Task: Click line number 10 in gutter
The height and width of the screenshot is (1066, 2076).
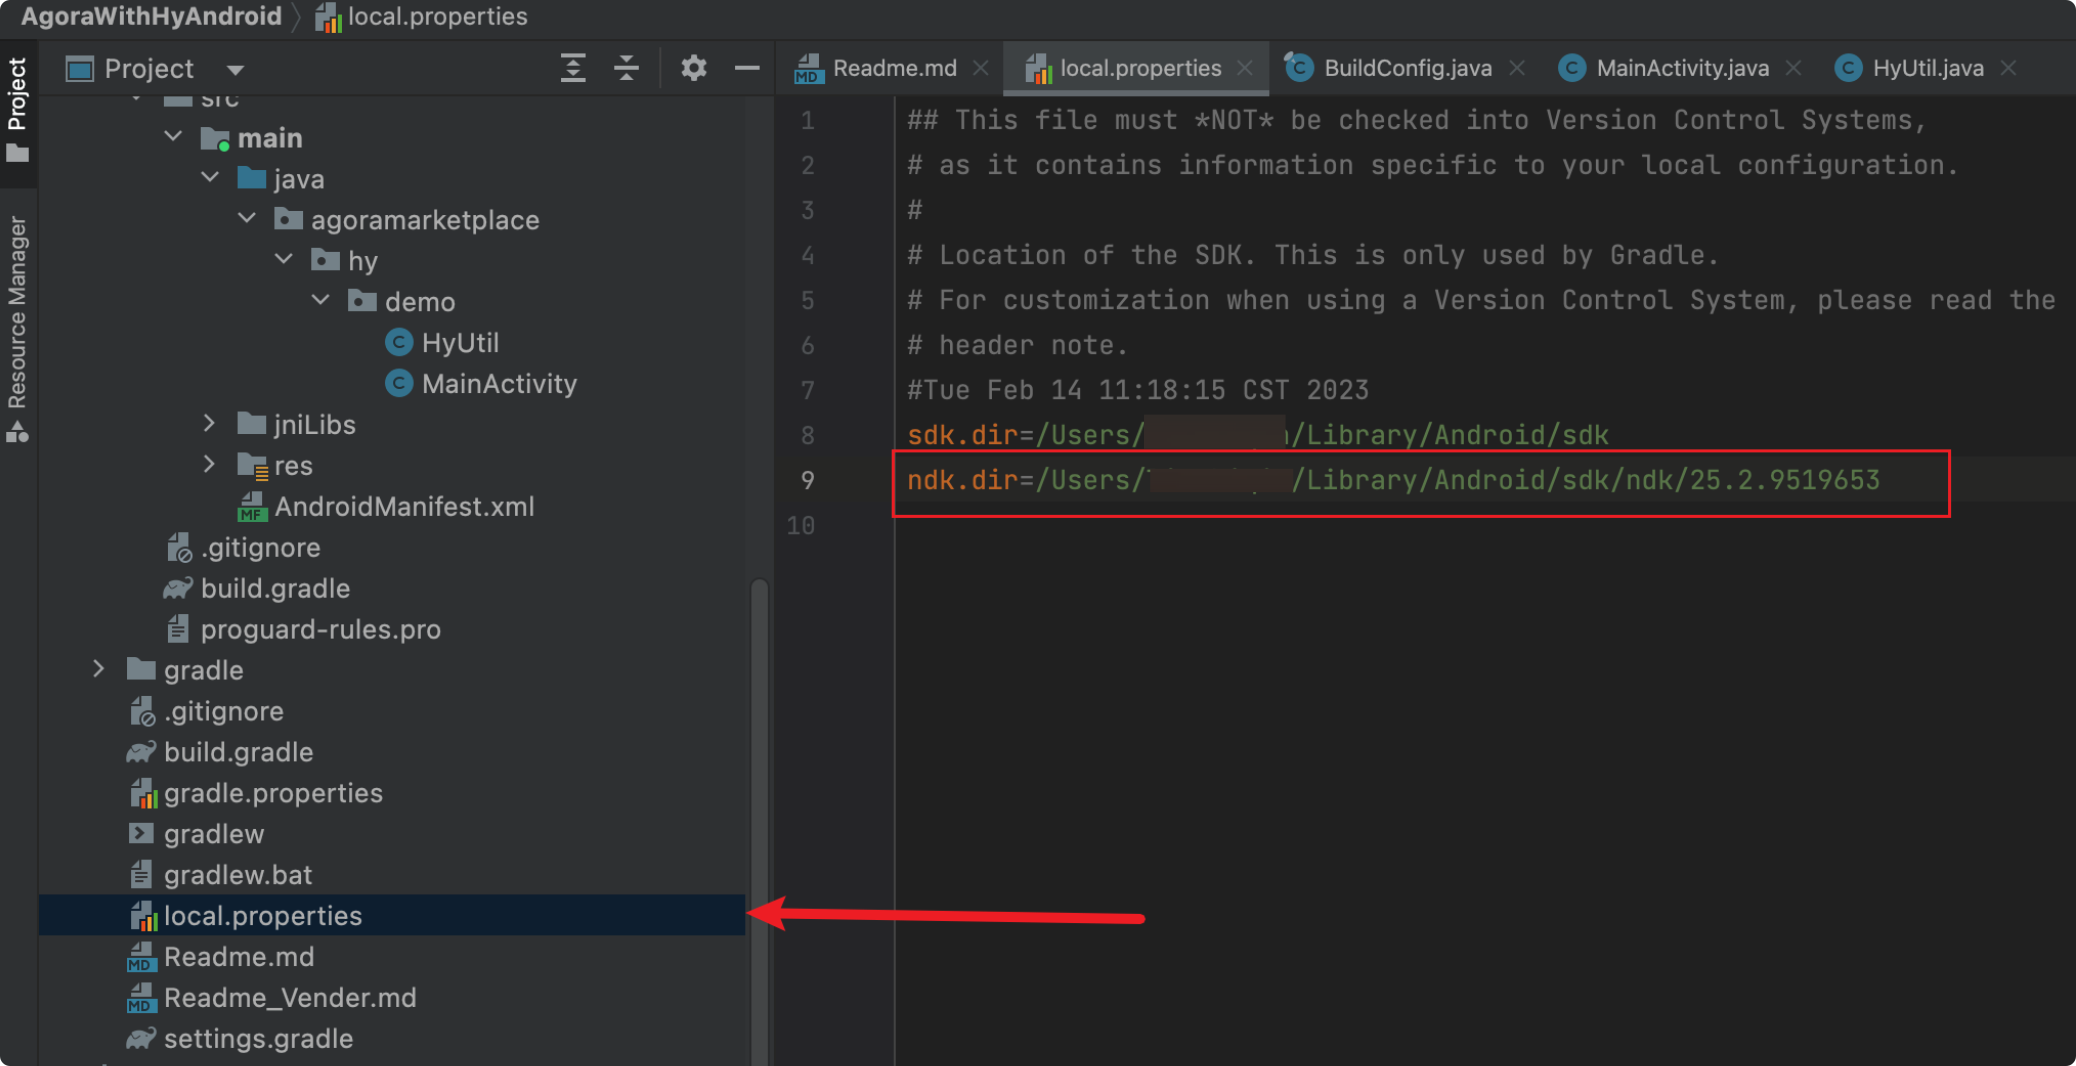Action: point(800,525)
